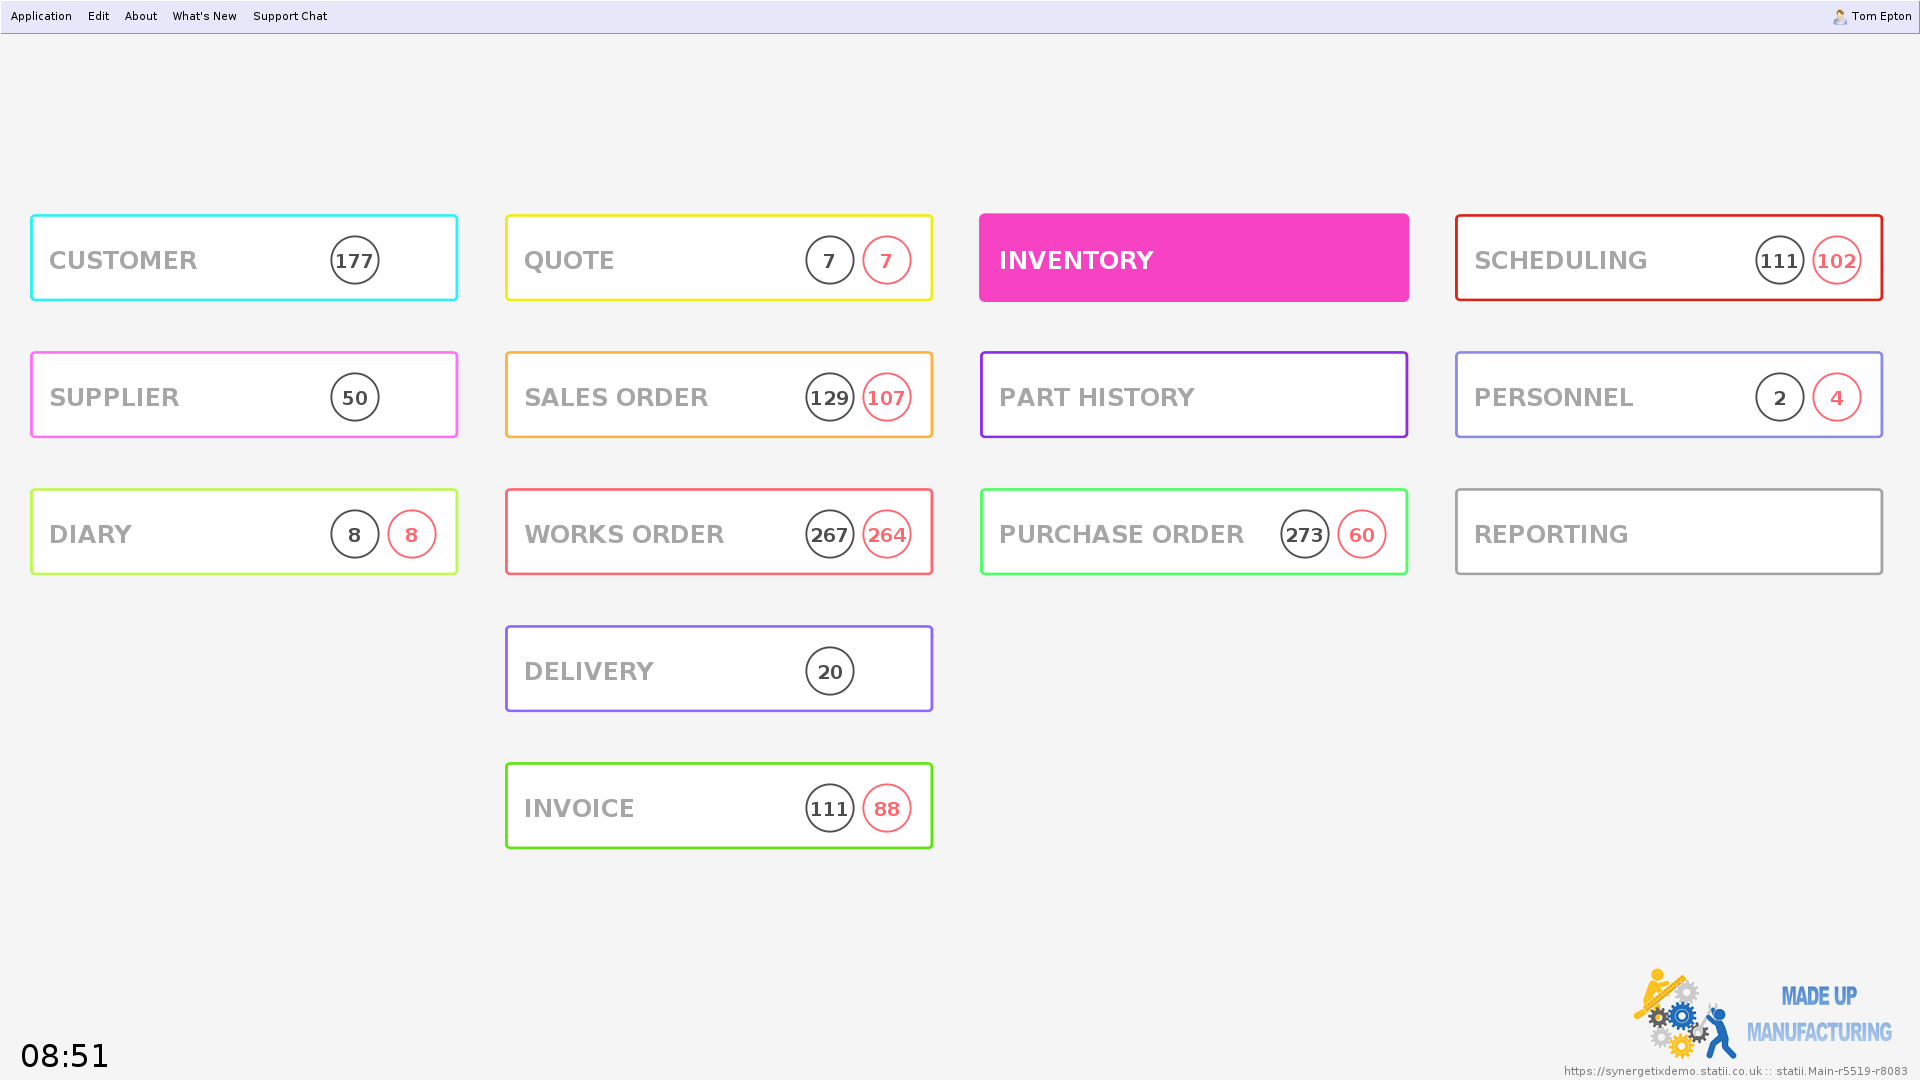Click the red 4 badge on Personnel
Screen dimensions: 1920x1080
pyautogui.click(x=1836, y=397)
